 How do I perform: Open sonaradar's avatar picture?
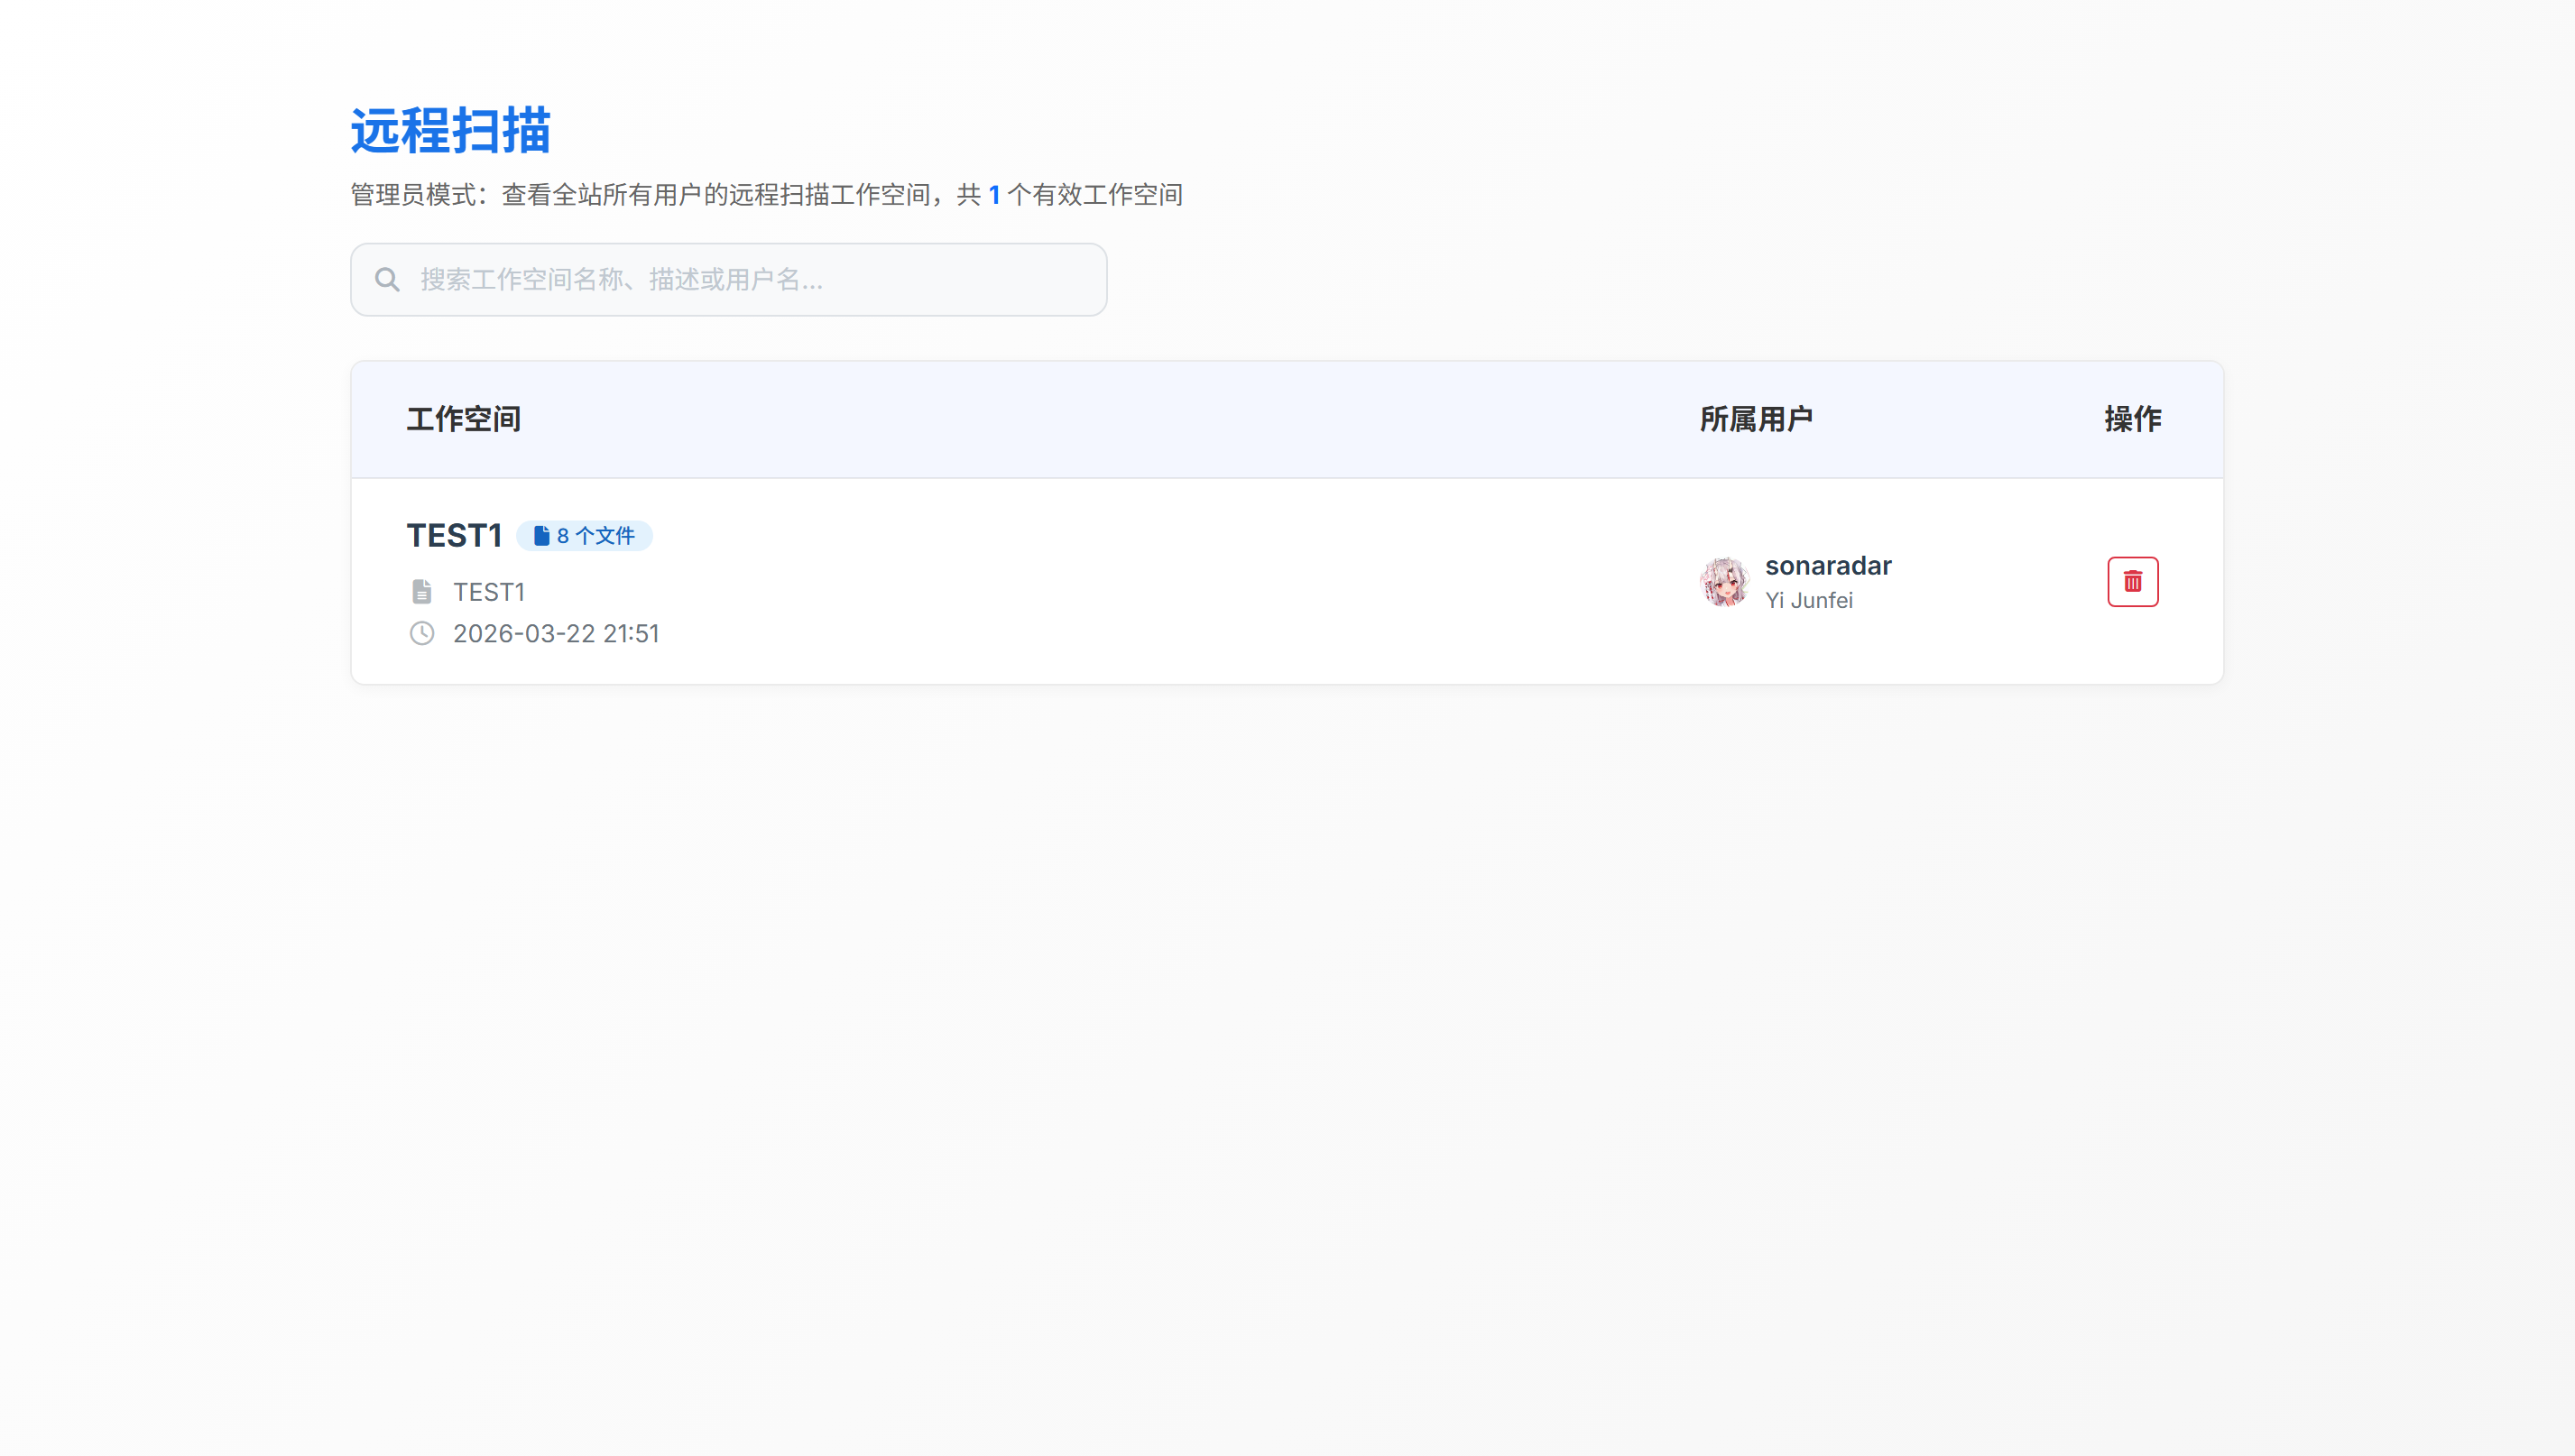(1724, 582)
